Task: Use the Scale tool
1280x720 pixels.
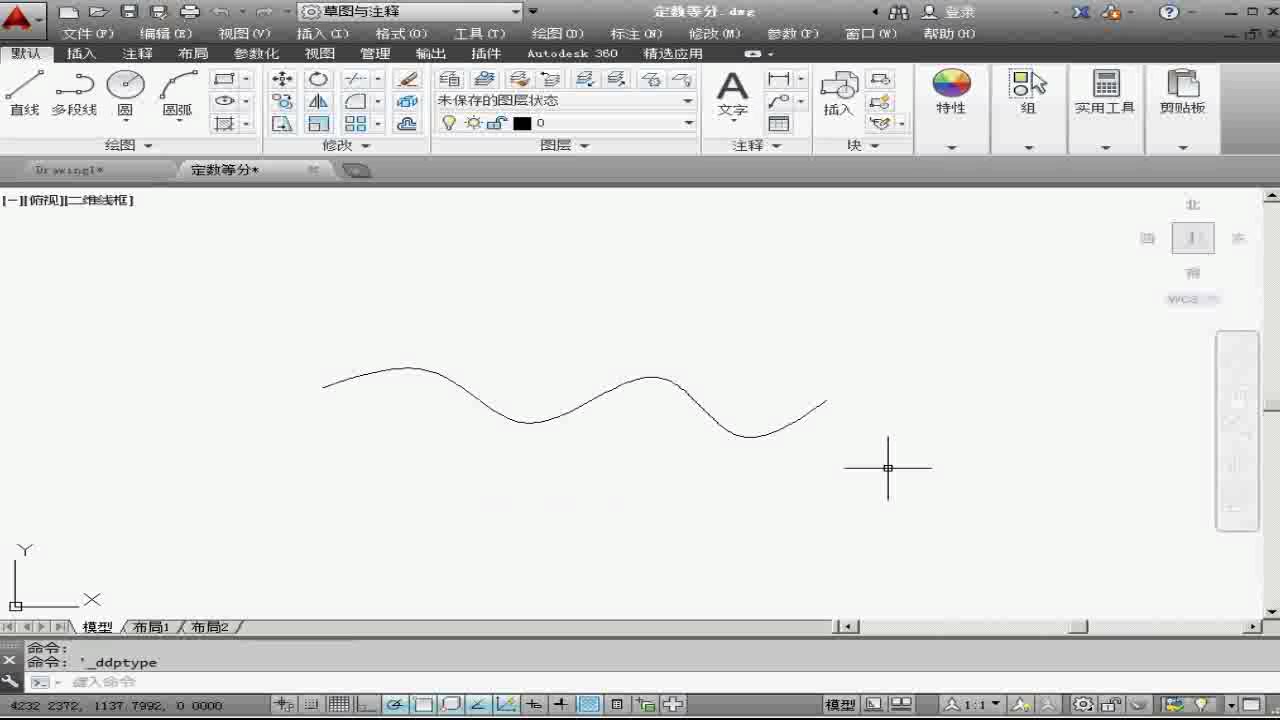Action: (x=318, y=124)
